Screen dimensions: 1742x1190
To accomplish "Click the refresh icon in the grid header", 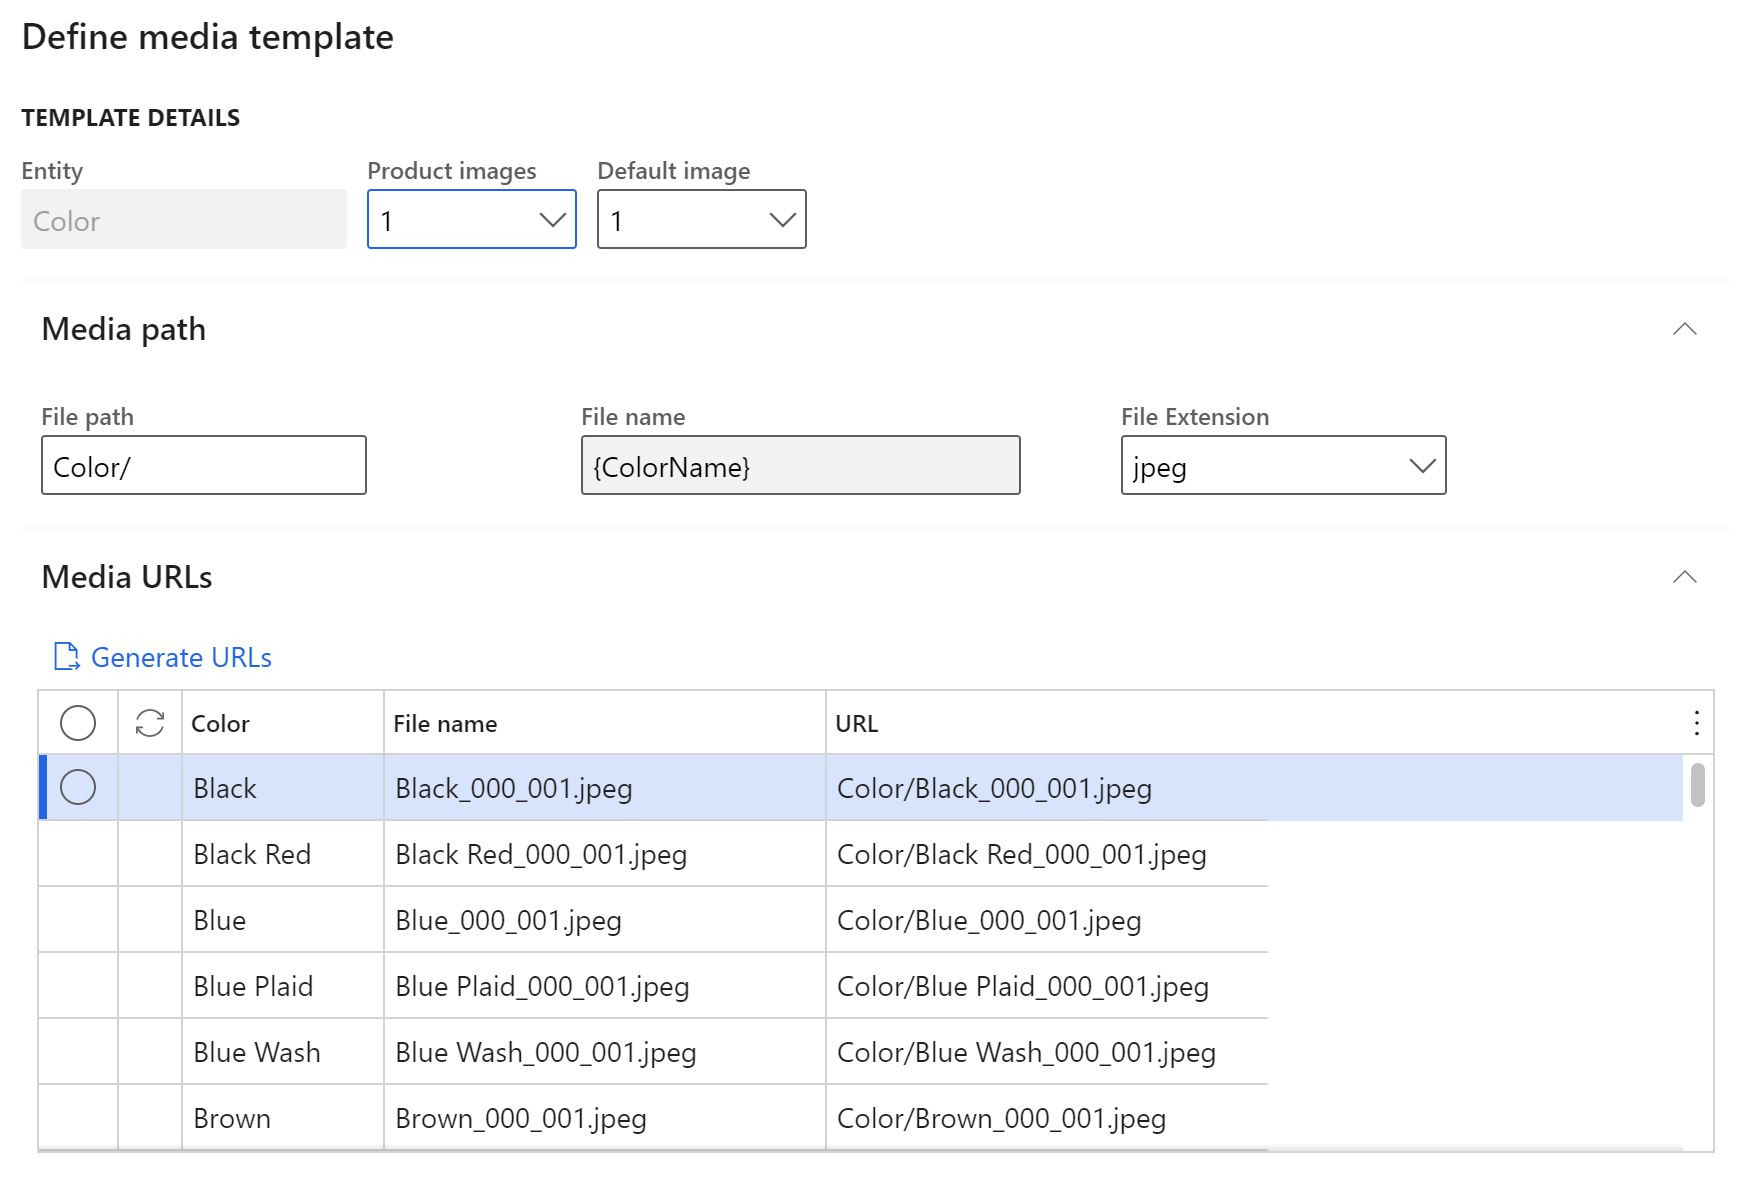I will [148, 722].
